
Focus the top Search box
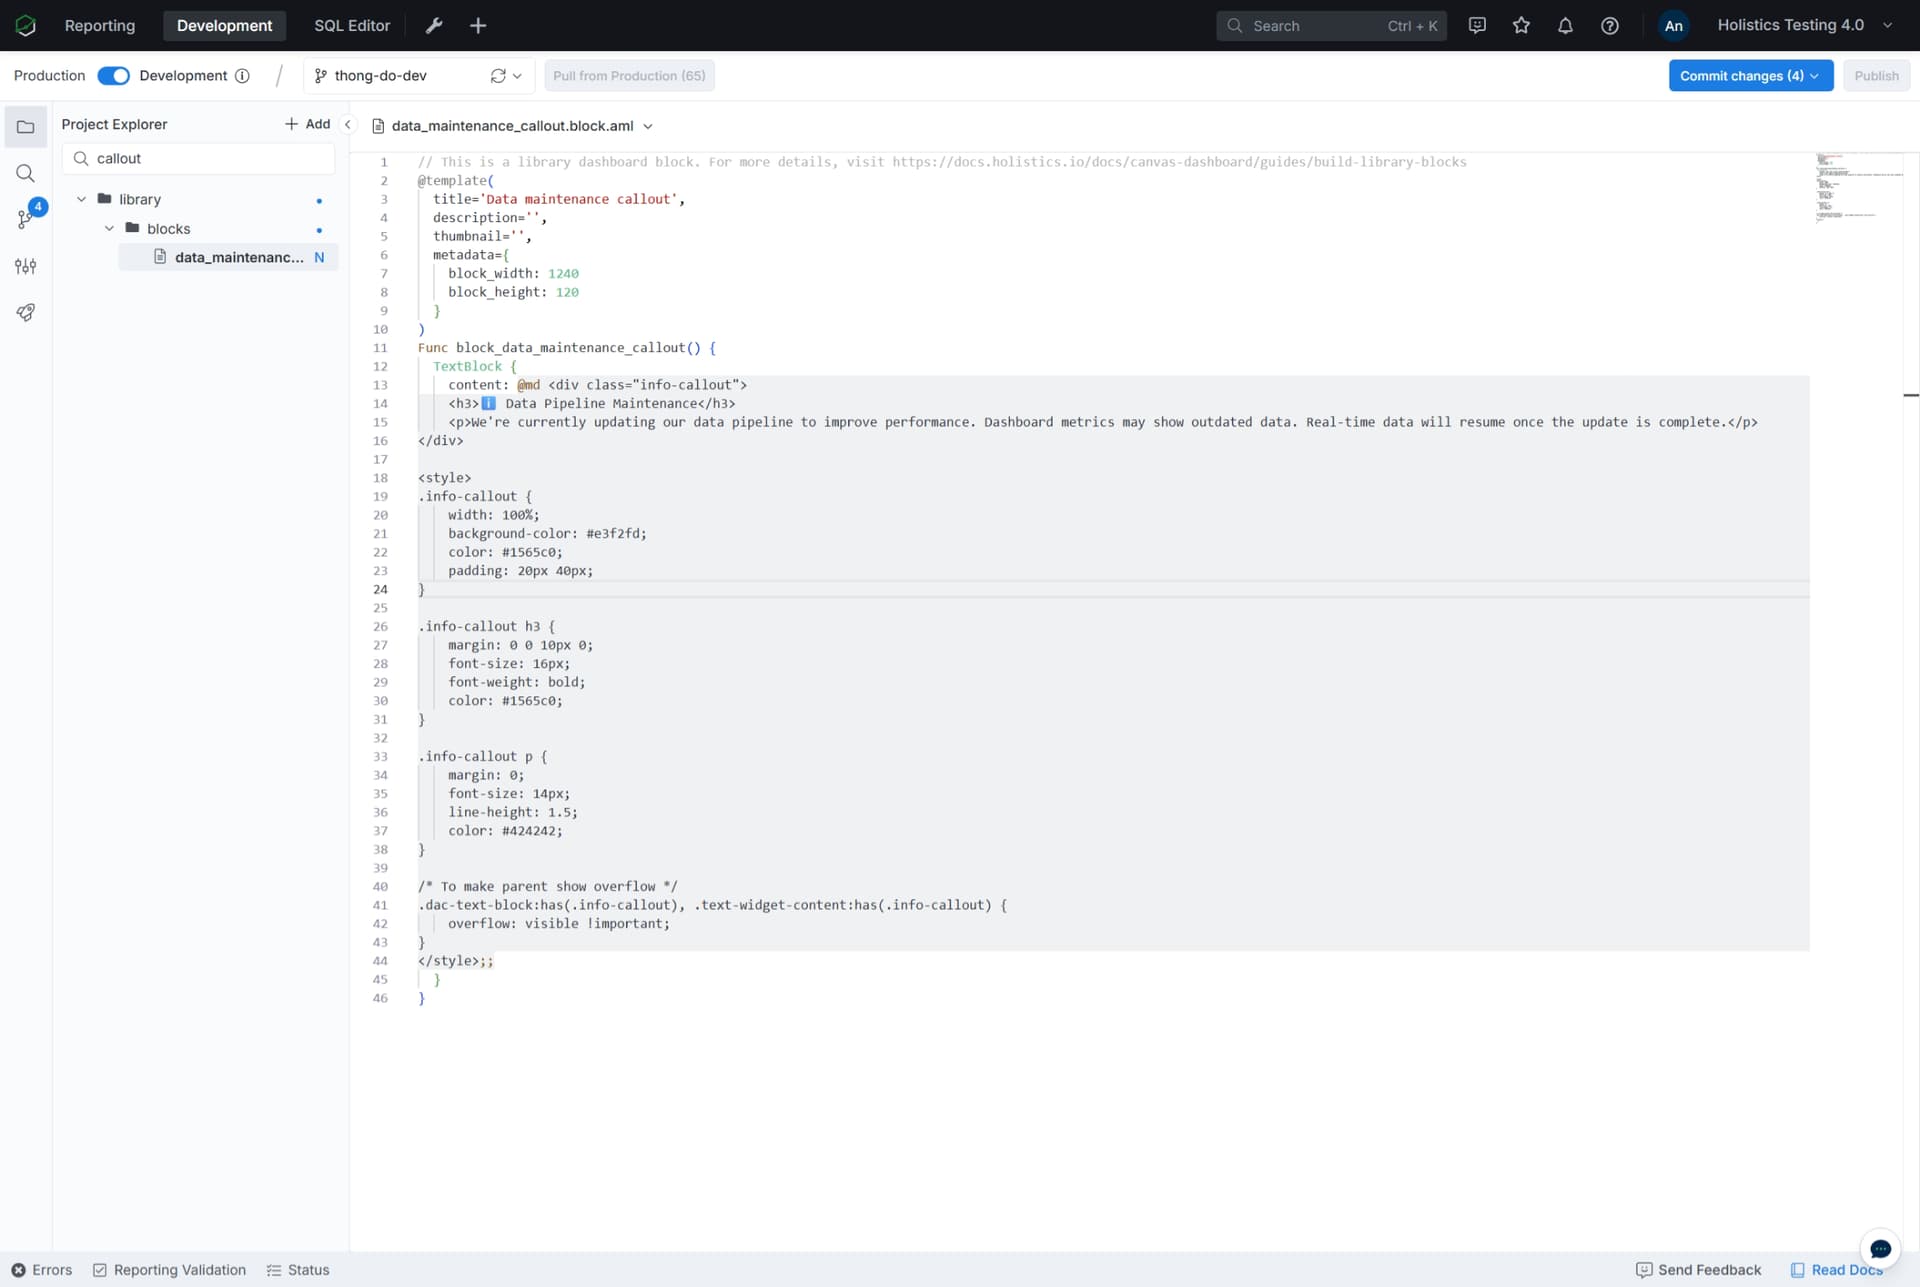tap(1331, 25)
